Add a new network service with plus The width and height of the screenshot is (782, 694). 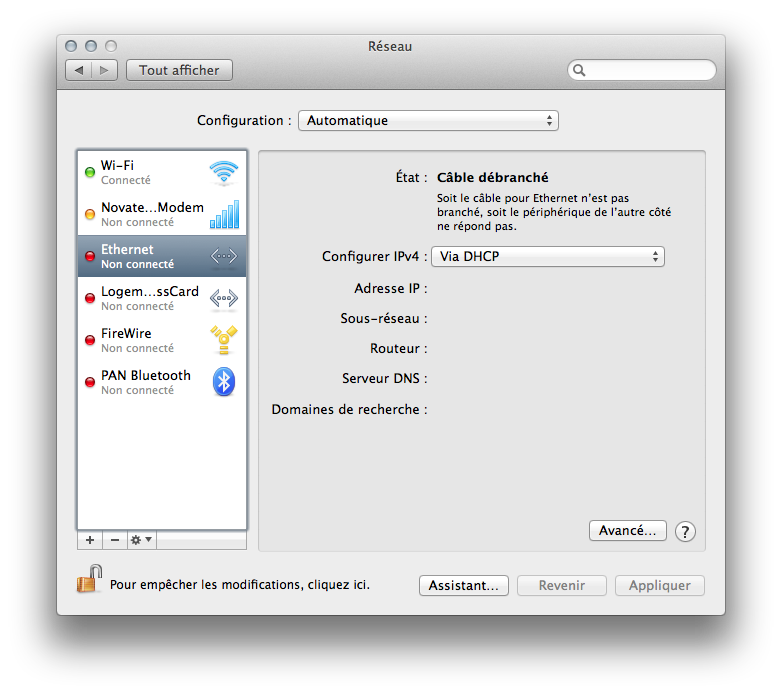click(x=90, y=540)
